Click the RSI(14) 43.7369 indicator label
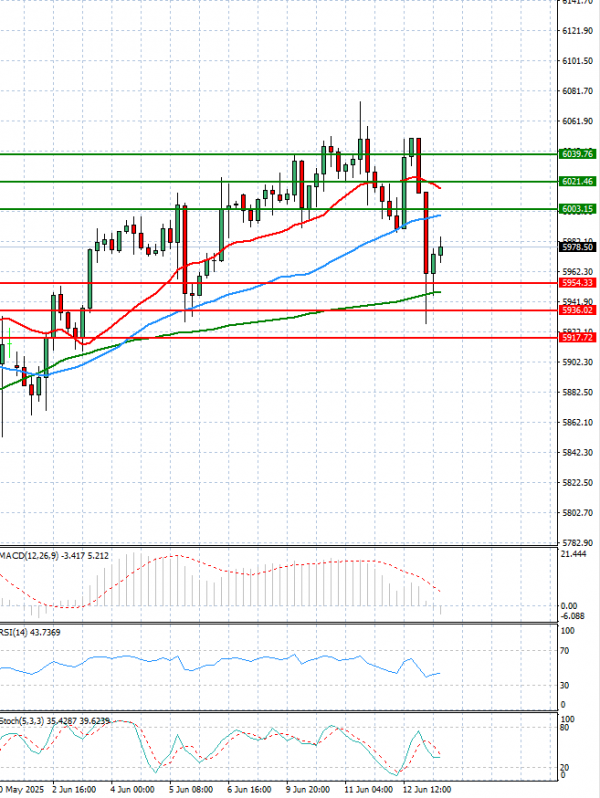 click(x=30, y=633)
